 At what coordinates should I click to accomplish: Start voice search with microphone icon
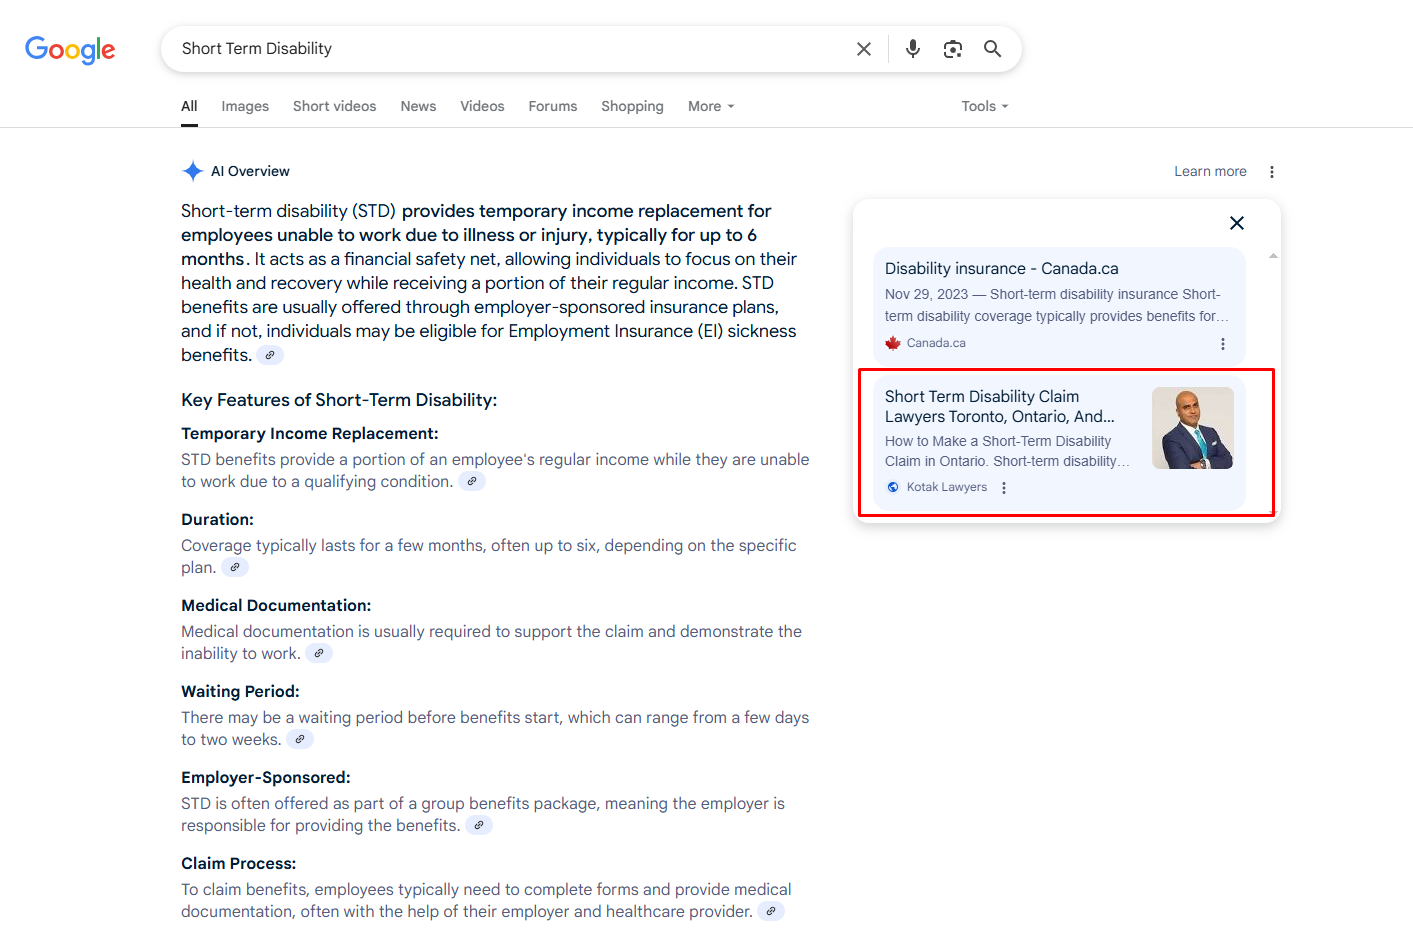coord(912,49)
